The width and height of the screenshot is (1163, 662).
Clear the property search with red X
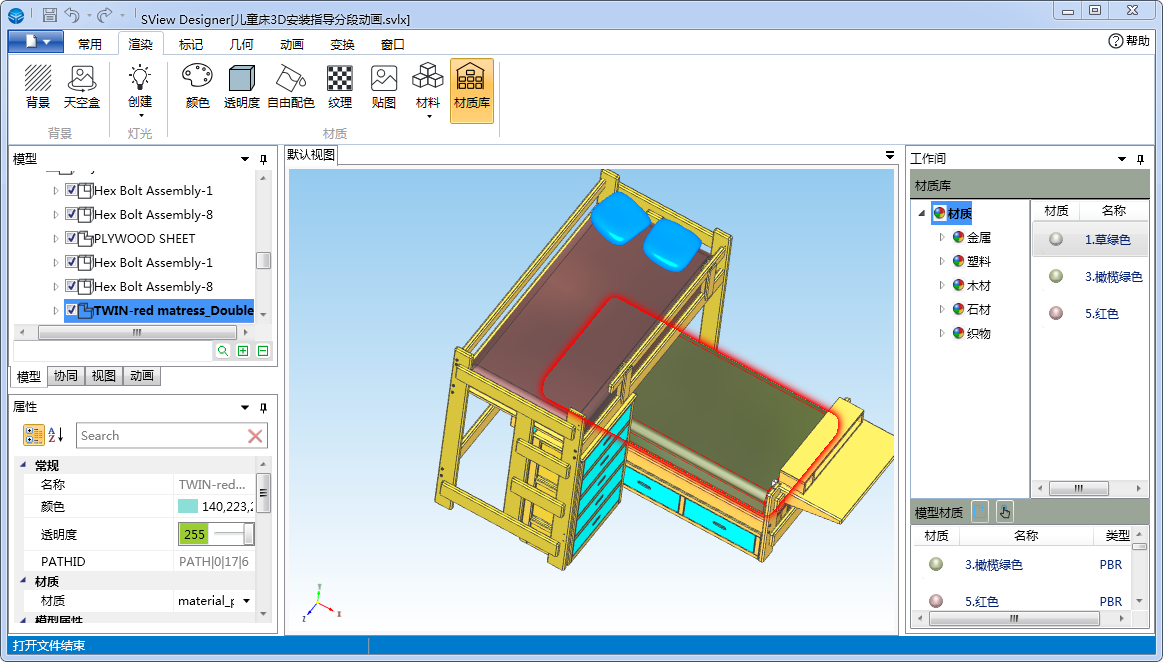(x=255, y=436)
